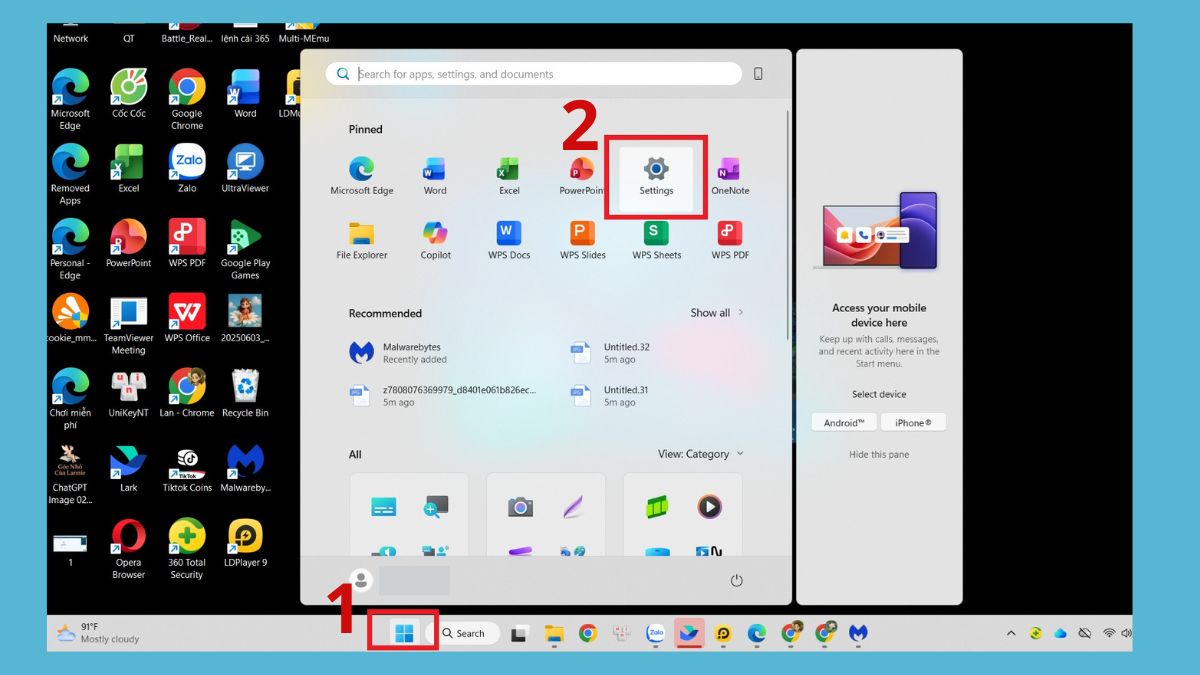The height and width of the screenshot is (675, 1200).
Task: Click the Wi-Fi icon in system tray
Action: click(1109, 633)
